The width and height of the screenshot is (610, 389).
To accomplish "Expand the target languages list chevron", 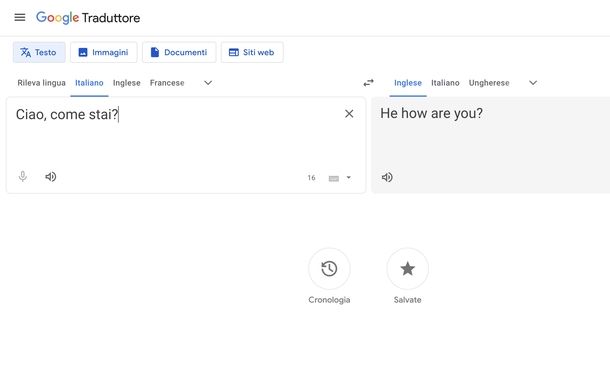I will click(533, 83).
